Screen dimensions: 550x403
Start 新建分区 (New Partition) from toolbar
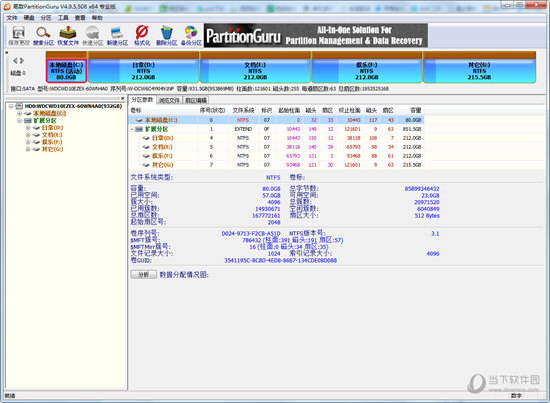(x=117, y=36)
